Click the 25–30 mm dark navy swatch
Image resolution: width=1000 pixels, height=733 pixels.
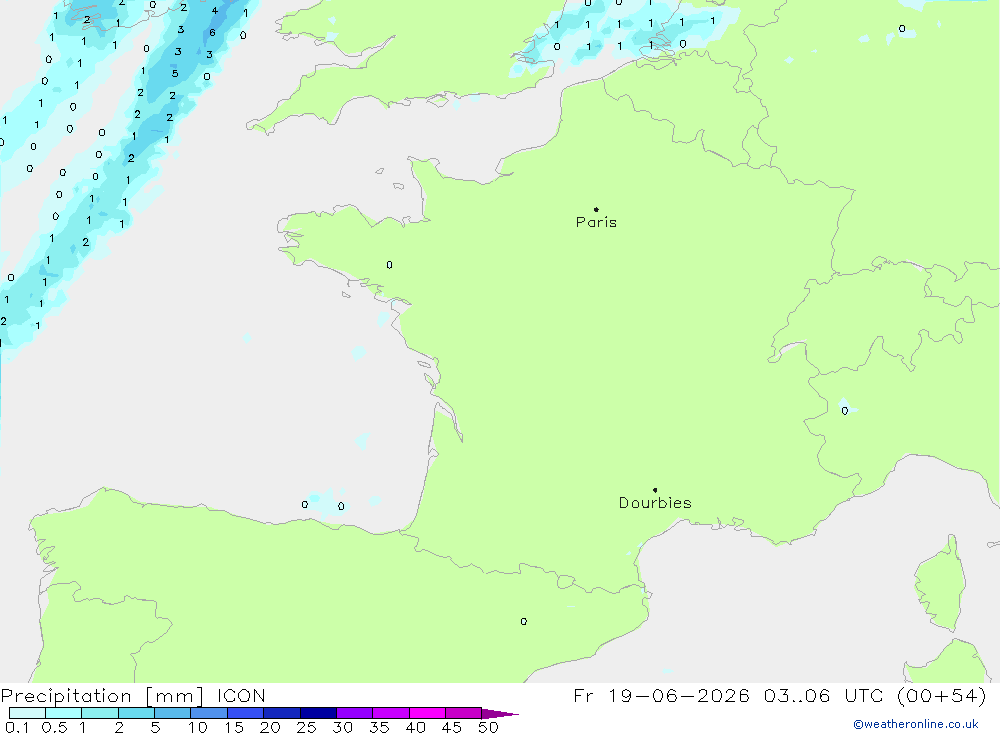318,713
